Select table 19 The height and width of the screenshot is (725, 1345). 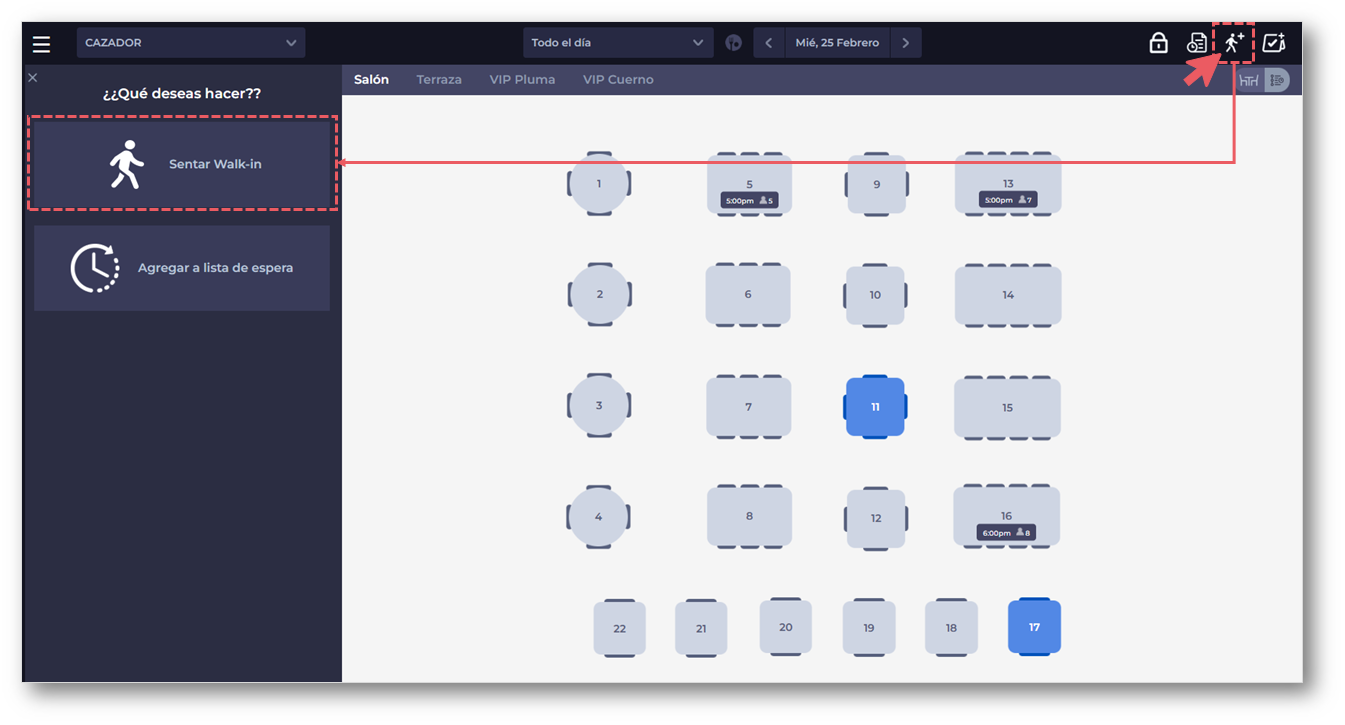[869, 628]
